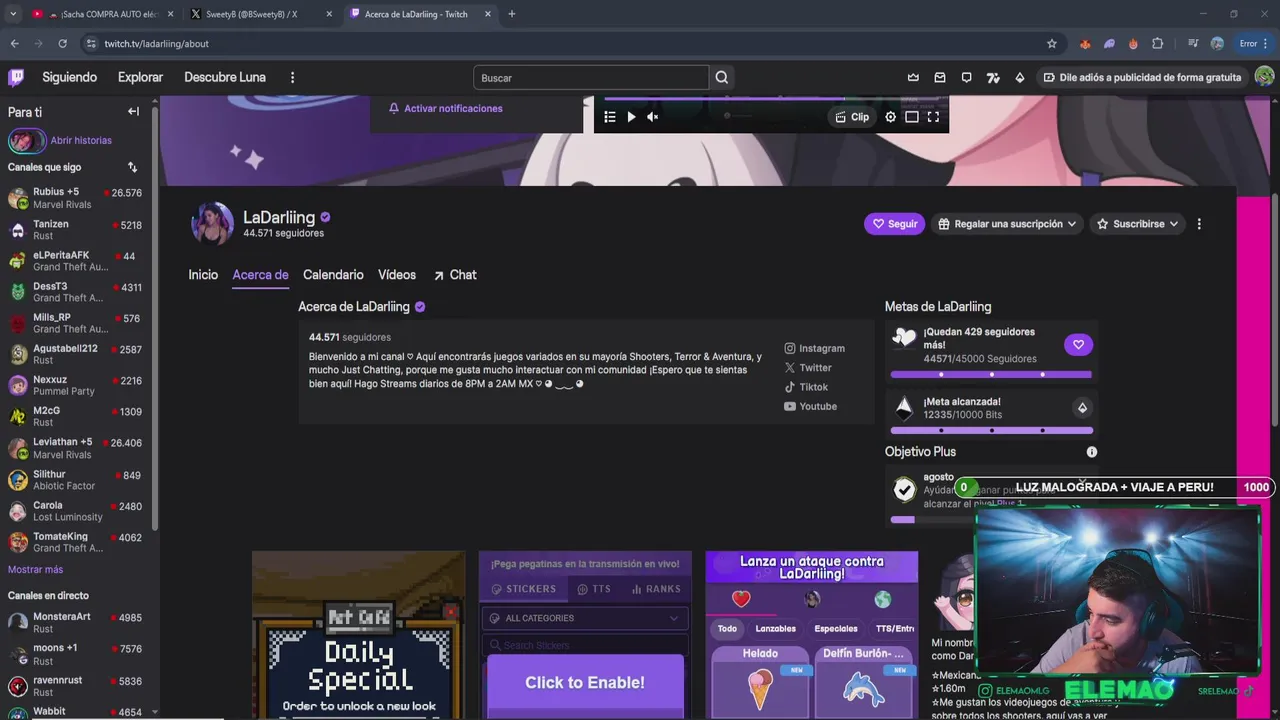Open DessT3 channel in sidebar
Screen dimensions: 1280x720
click(x=76, y=291)
